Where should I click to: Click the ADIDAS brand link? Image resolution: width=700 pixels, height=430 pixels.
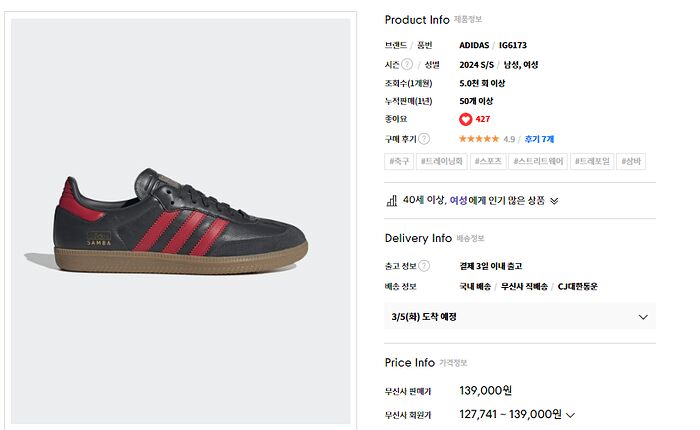click(475, 45)
